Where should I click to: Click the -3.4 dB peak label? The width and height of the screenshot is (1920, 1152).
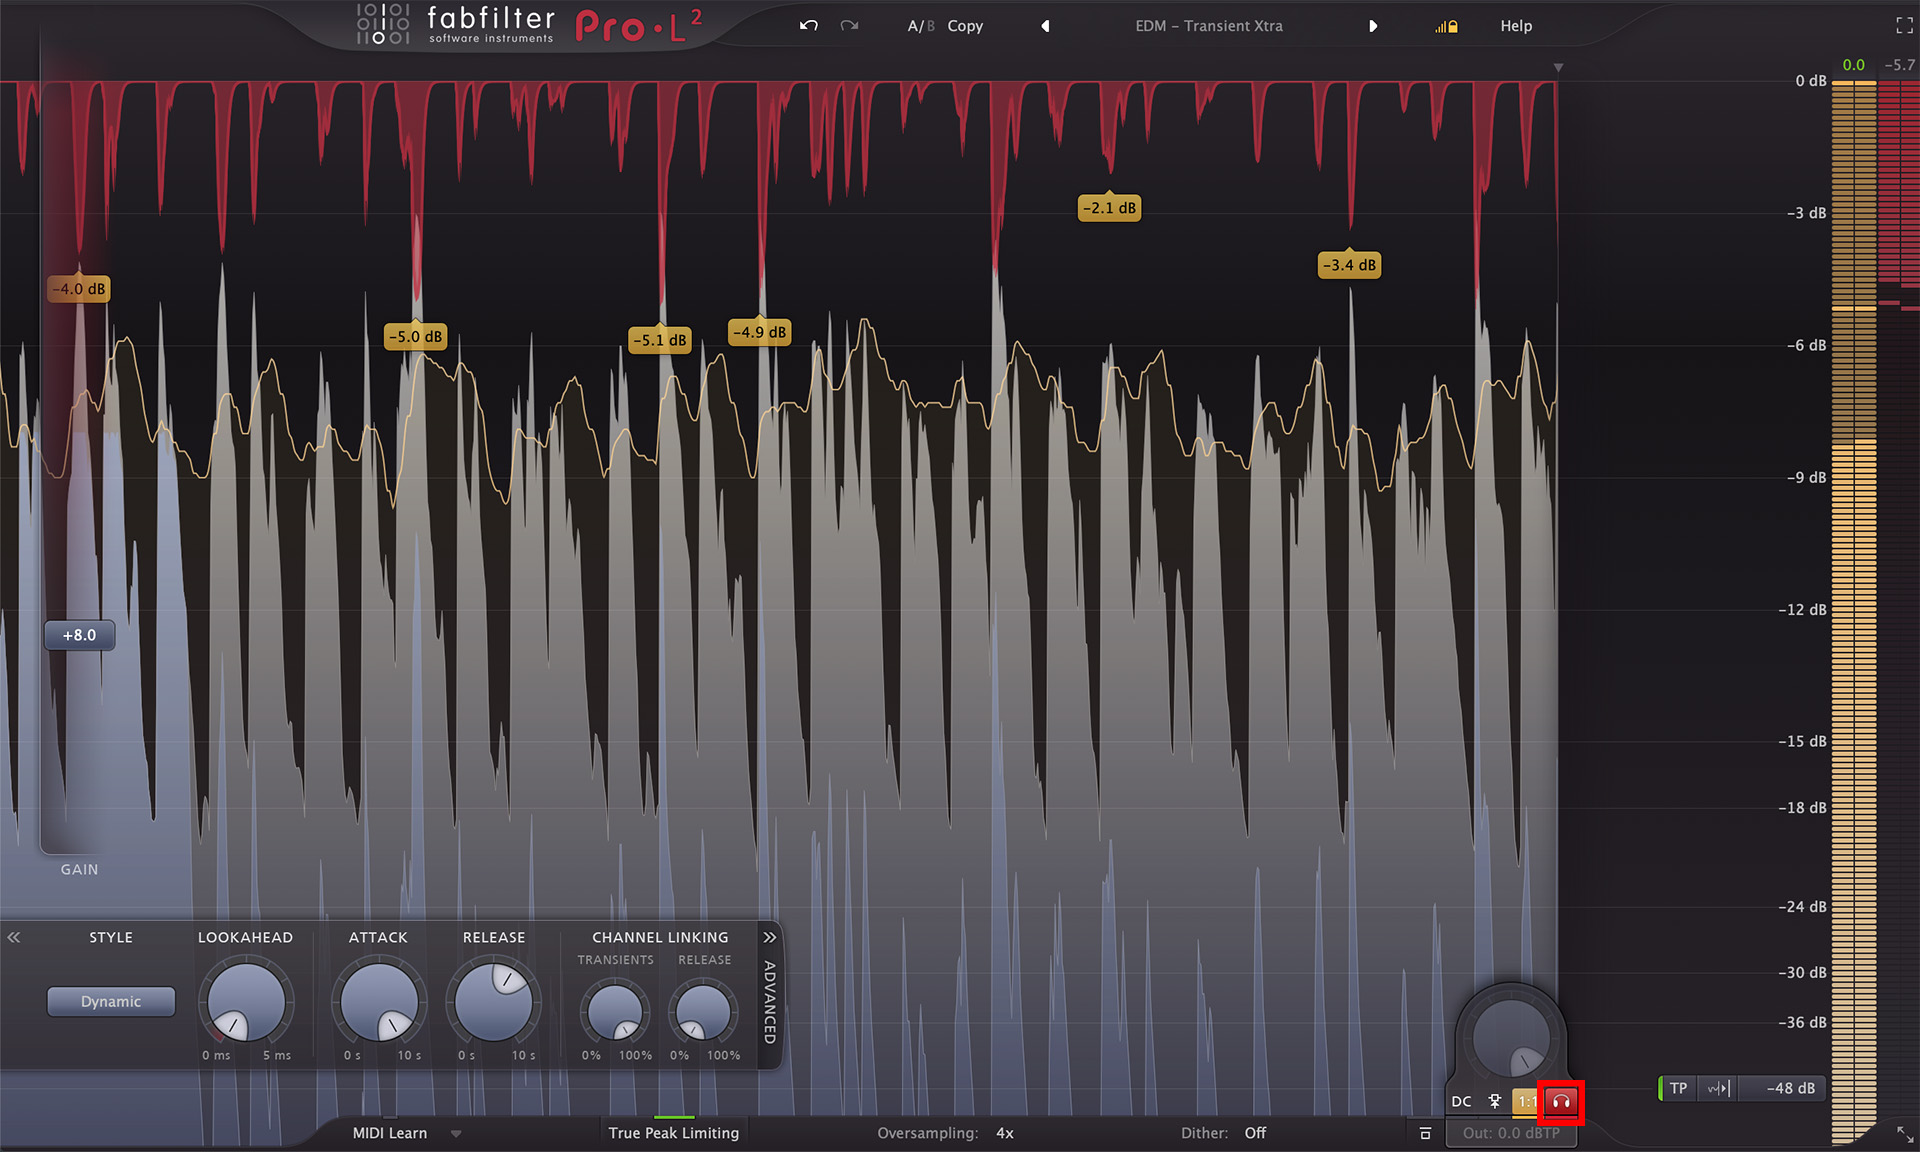coord(1350,265)
